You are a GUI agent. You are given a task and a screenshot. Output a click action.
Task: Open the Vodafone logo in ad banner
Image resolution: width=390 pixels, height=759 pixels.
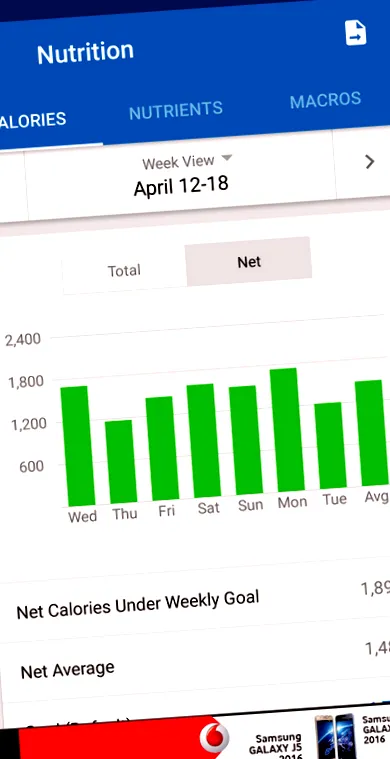[214, 738]
